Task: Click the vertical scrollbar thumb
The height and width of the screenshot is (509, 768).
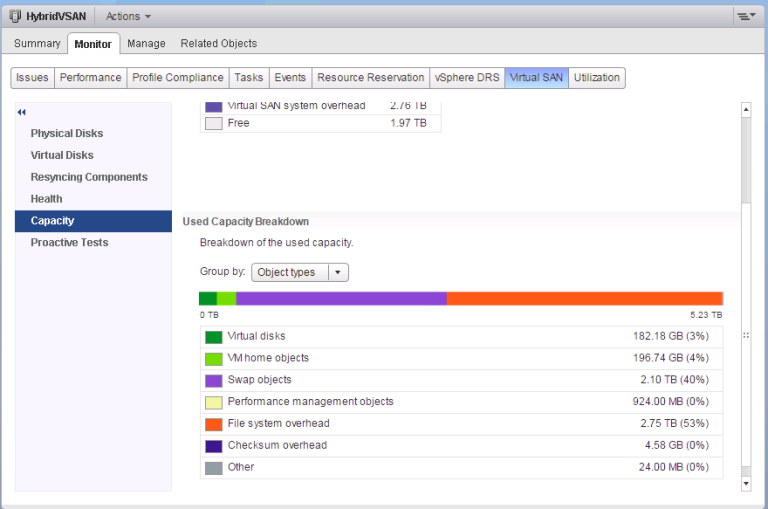Action: point(745,158)
